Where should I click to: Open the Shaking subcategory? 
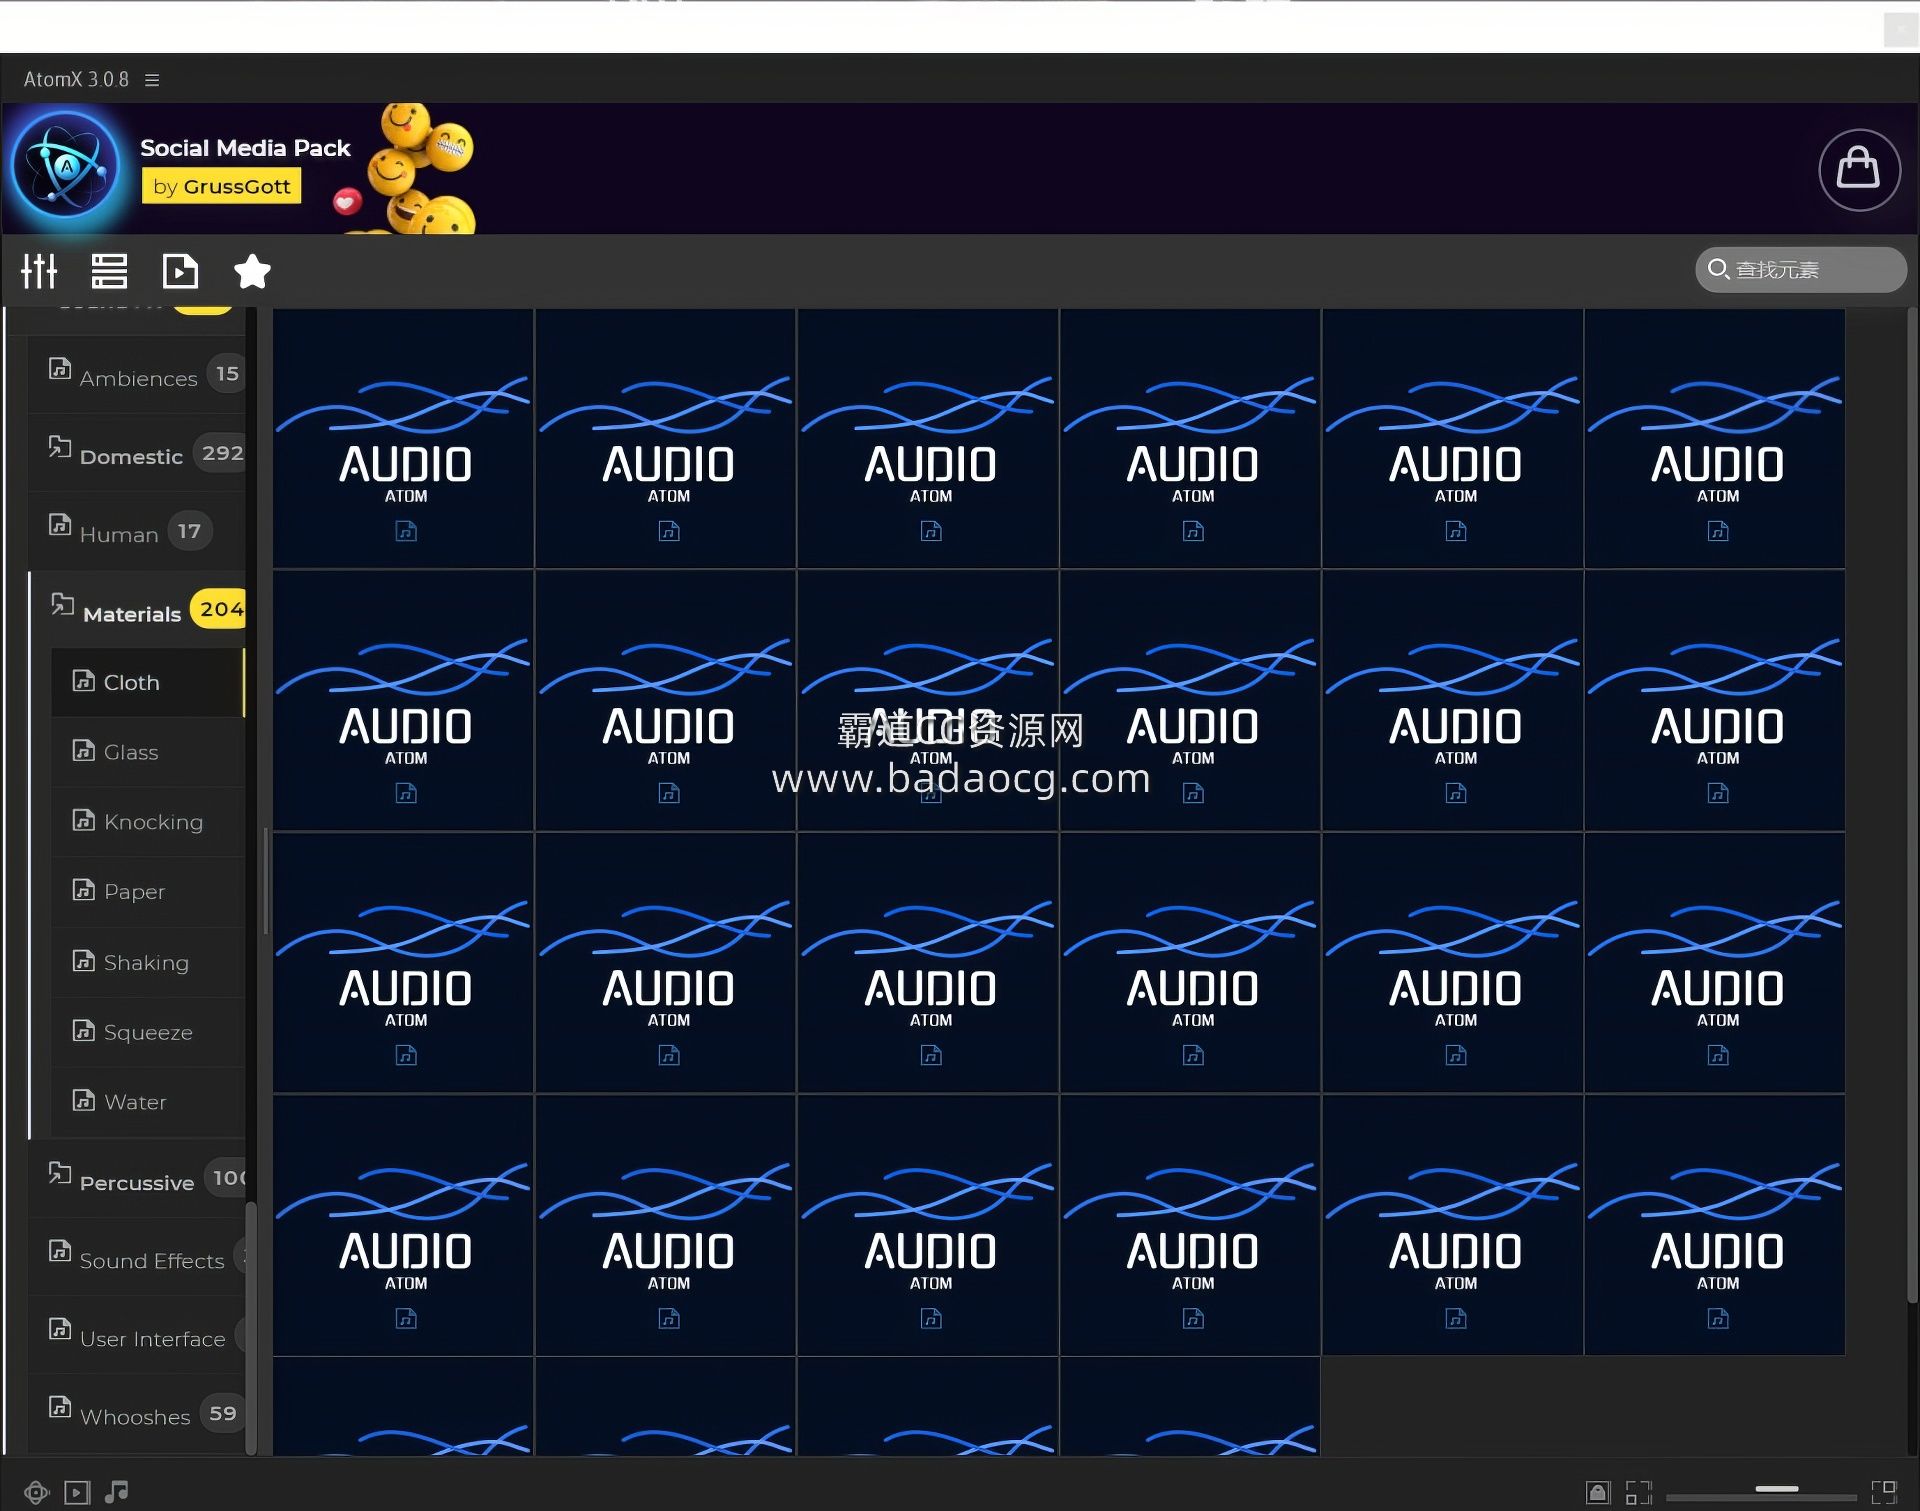pos(148,962)
